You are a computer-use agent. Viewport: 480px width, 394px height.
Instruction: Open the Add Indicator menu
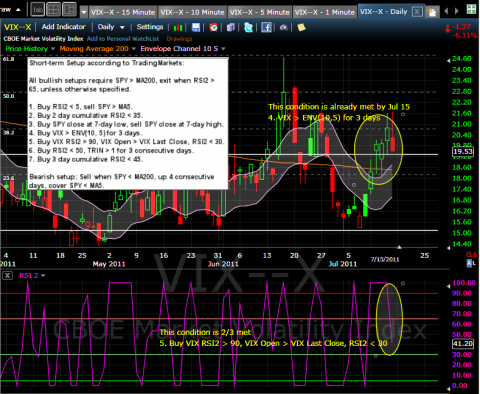tap(63, 27)
